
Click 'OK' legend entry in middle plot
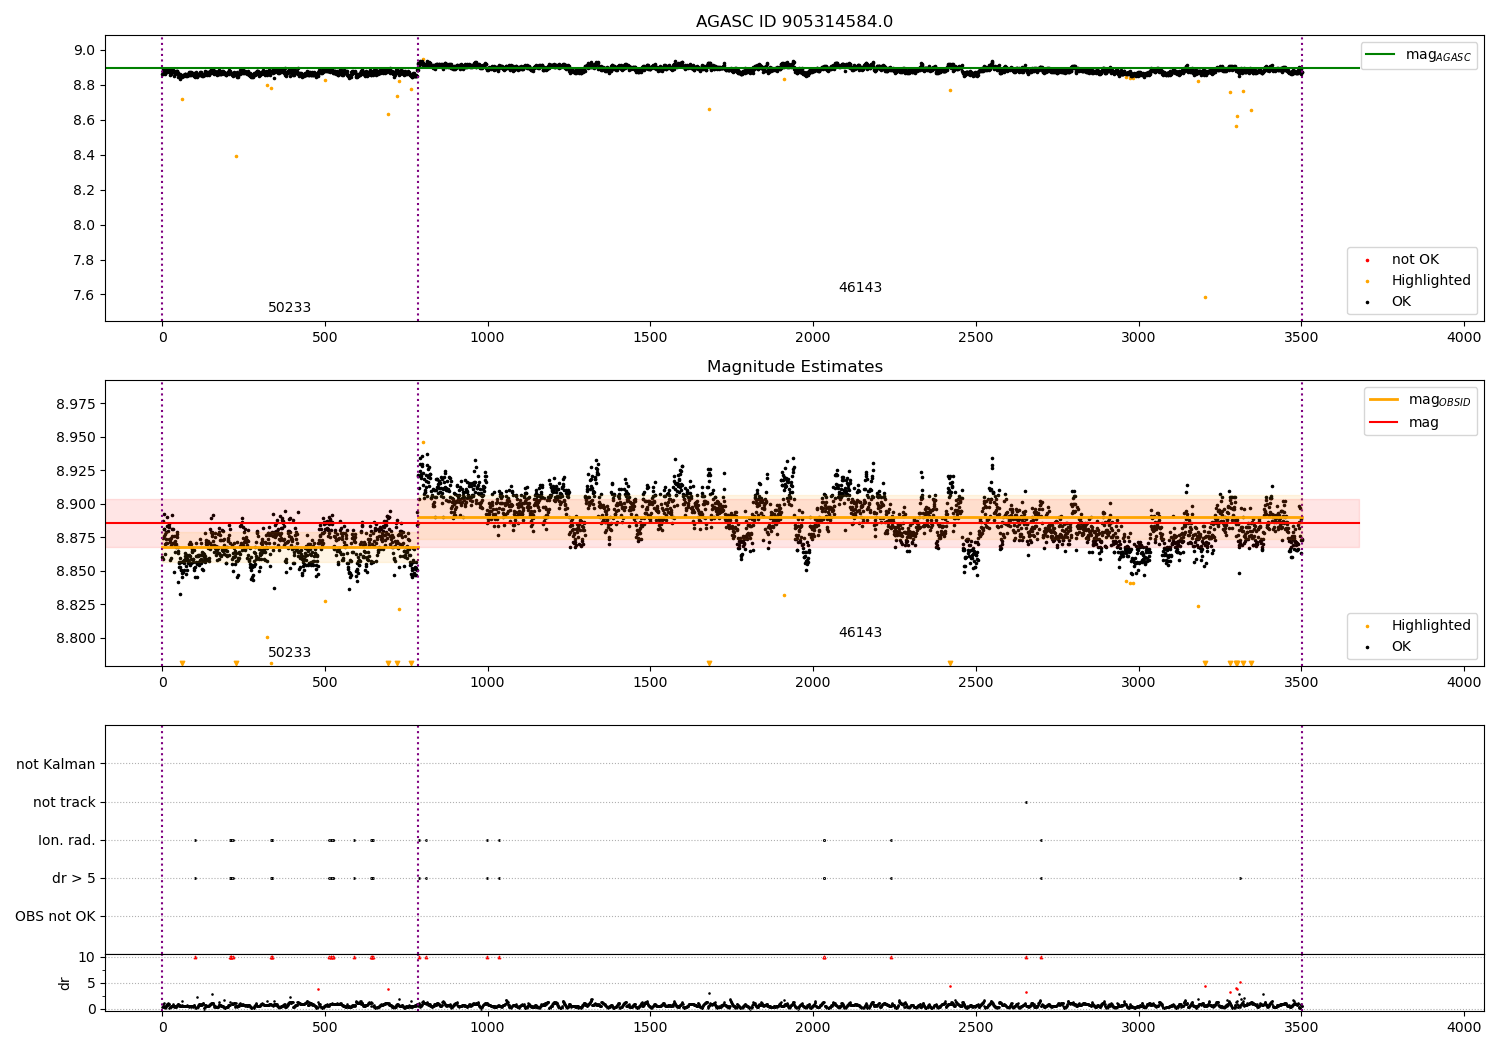point(1401,647)
